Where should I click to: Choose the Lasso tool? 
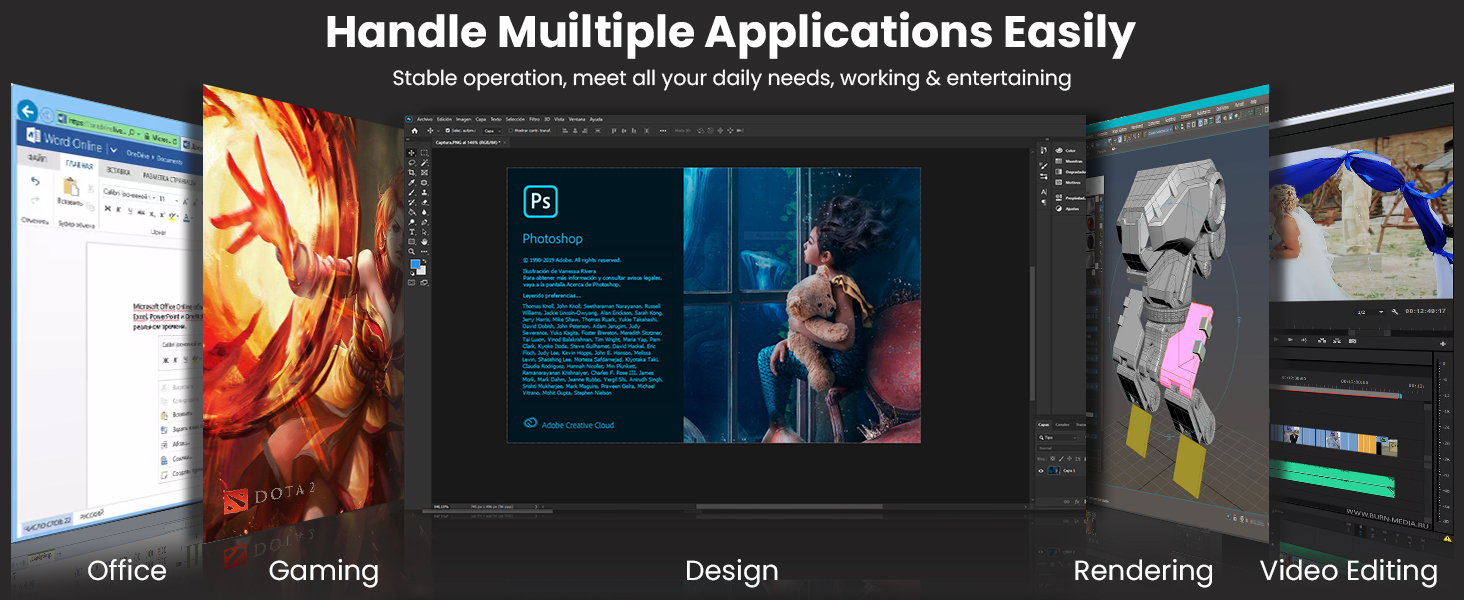click(412, 163)
